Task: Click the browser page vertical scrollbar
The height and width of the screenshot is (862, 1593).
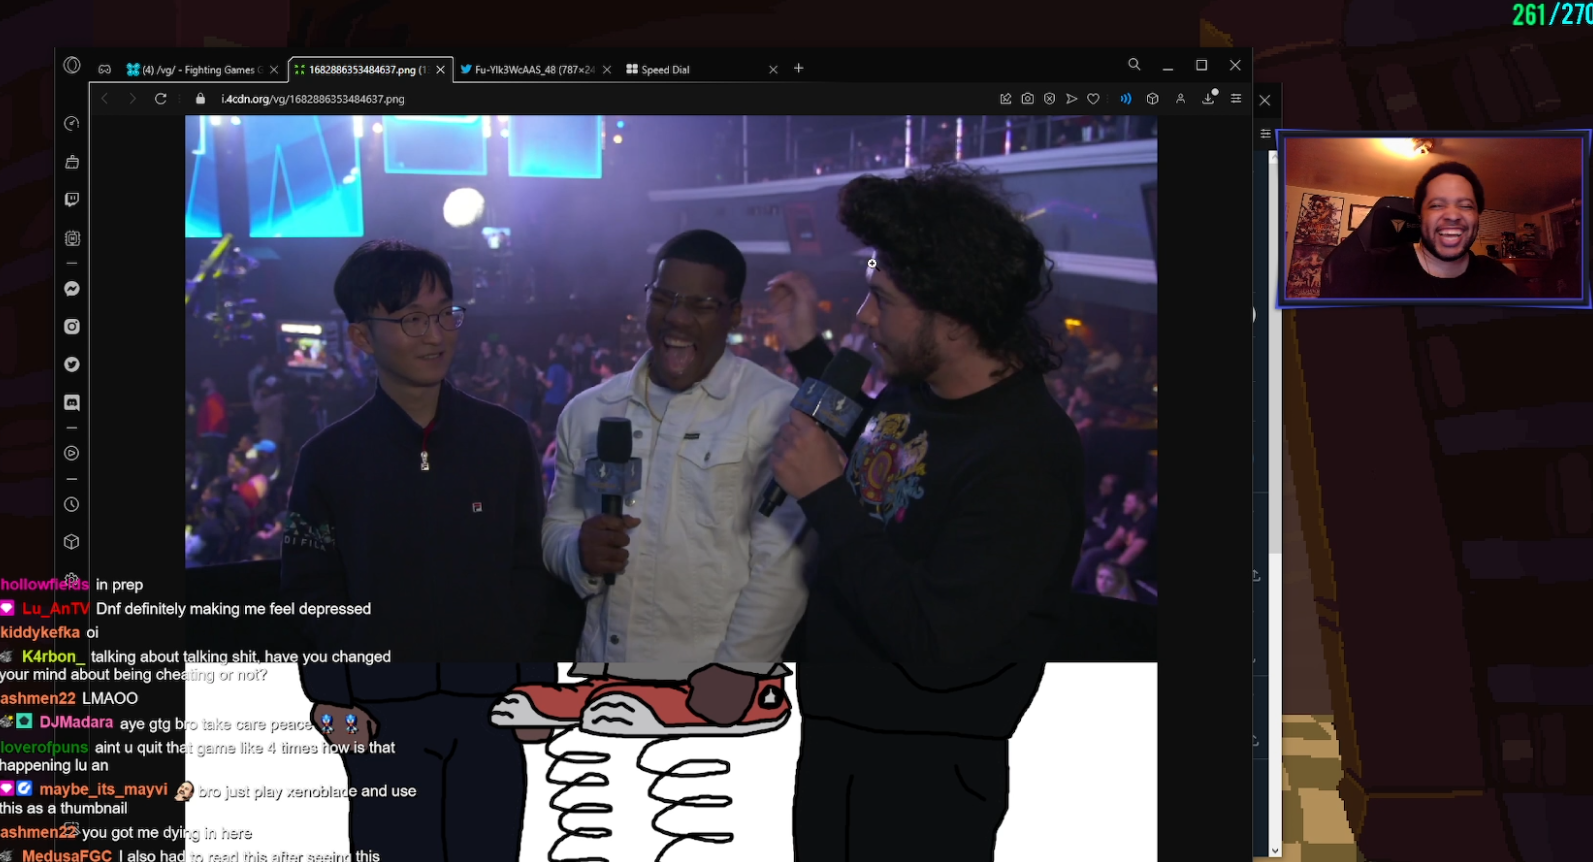Action: (1273, 360)
